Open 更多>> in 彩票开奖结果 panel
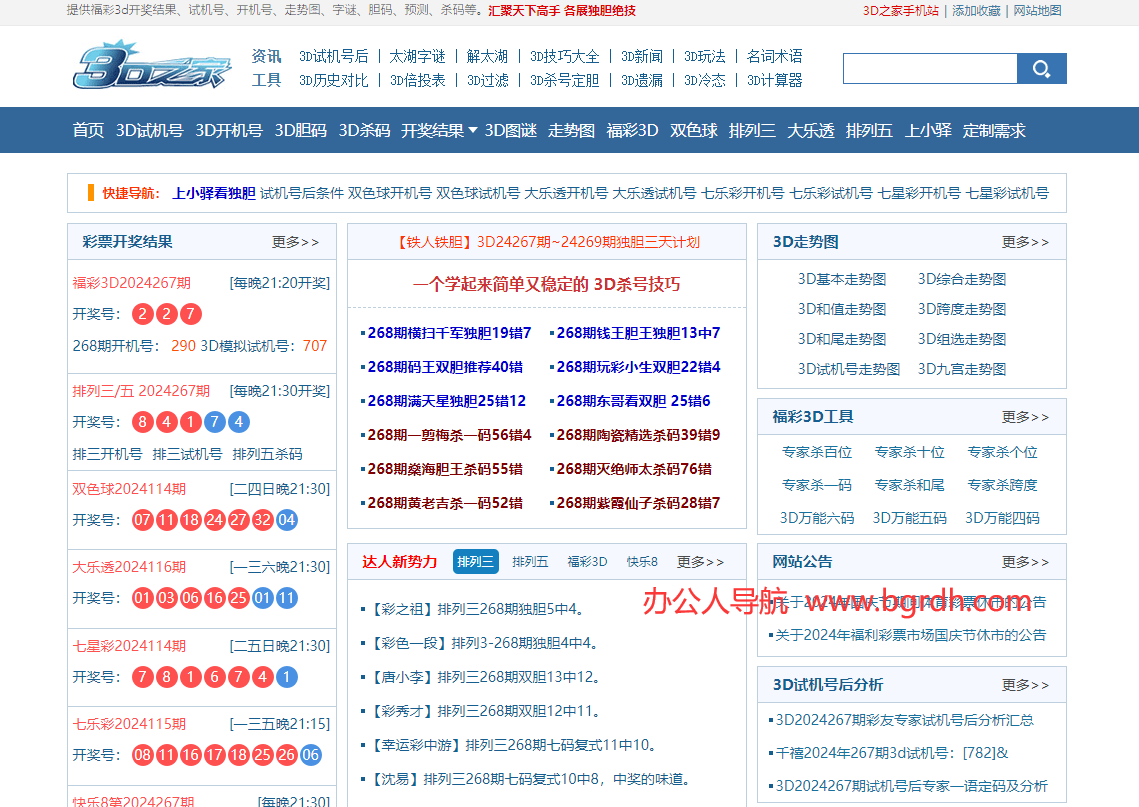Image resolution: width=1139 pixels, height=807 pixels. tap(295, 242)
